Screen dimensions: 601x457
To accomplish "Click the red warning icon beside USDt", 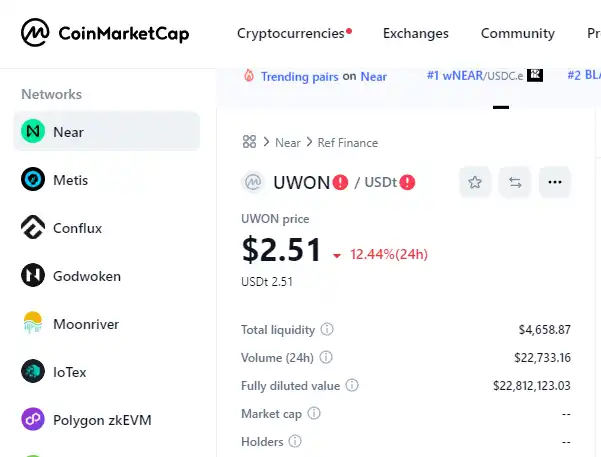I will click(x=407, y=182).
